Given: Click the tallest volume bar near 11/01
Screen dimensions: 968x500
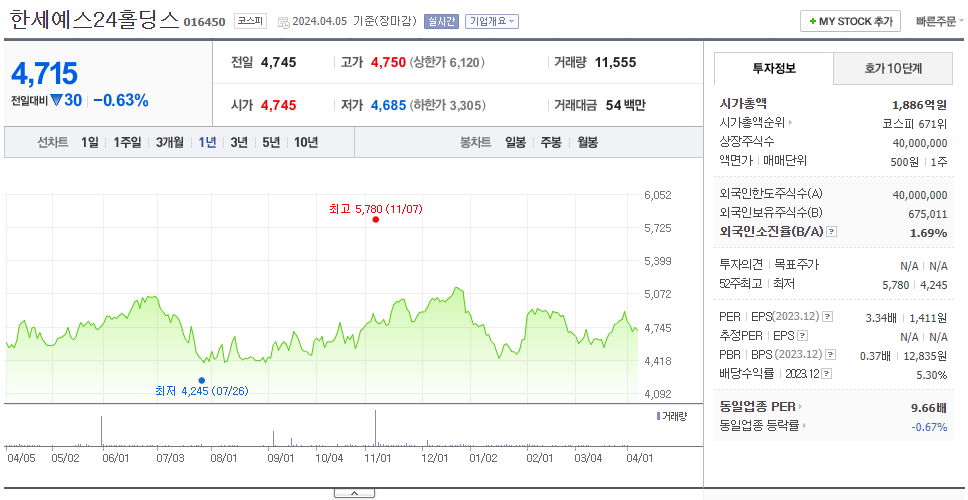Looking at the screenshot, I should pos(375,428).
